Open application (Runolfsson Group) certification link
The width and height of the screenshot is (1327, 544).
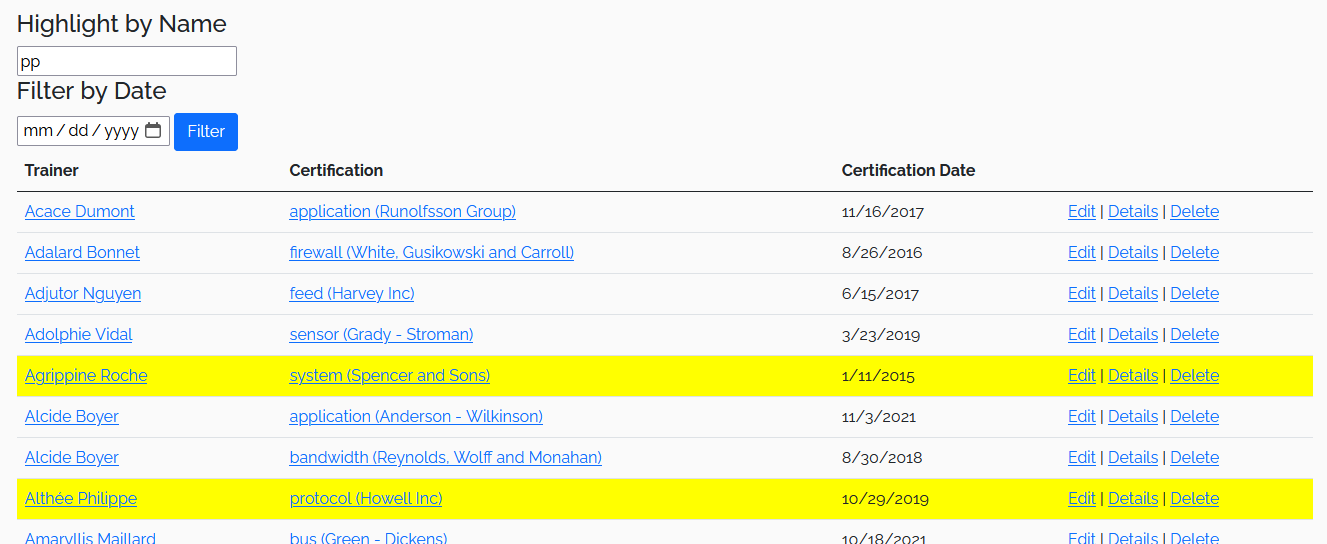[403, 212]
